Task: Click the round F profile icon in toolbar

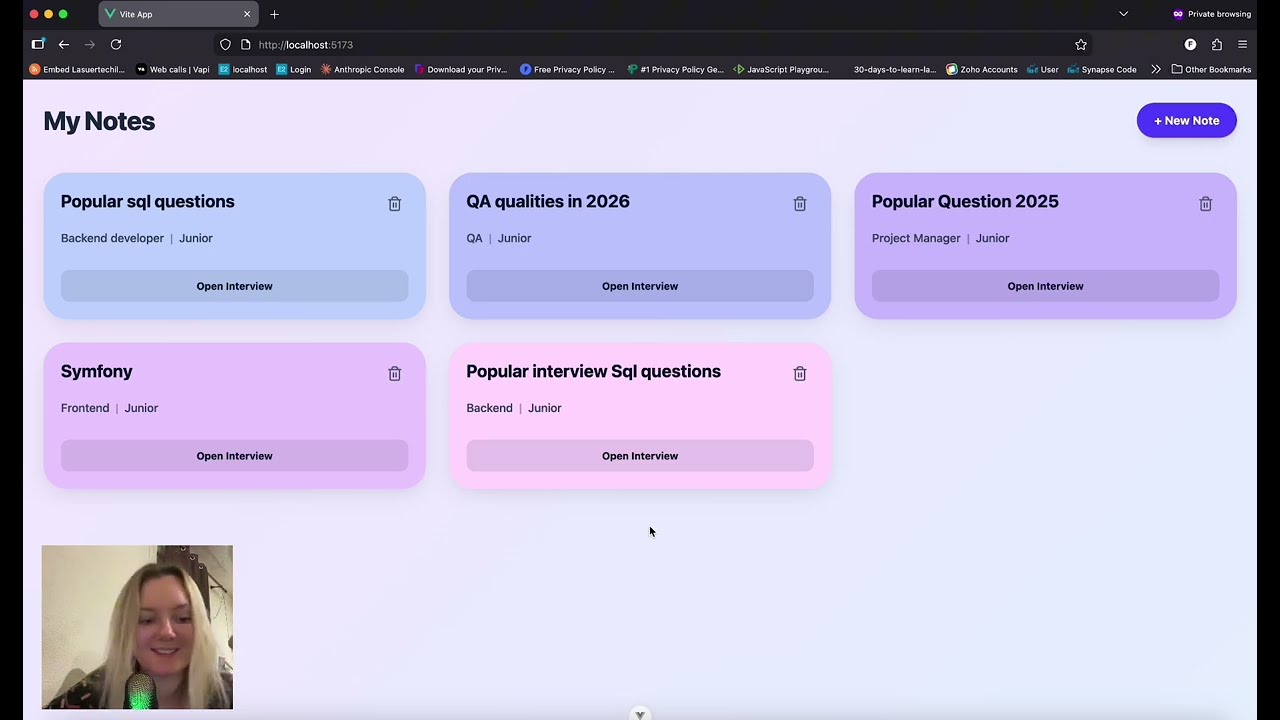Action: 1190,45
